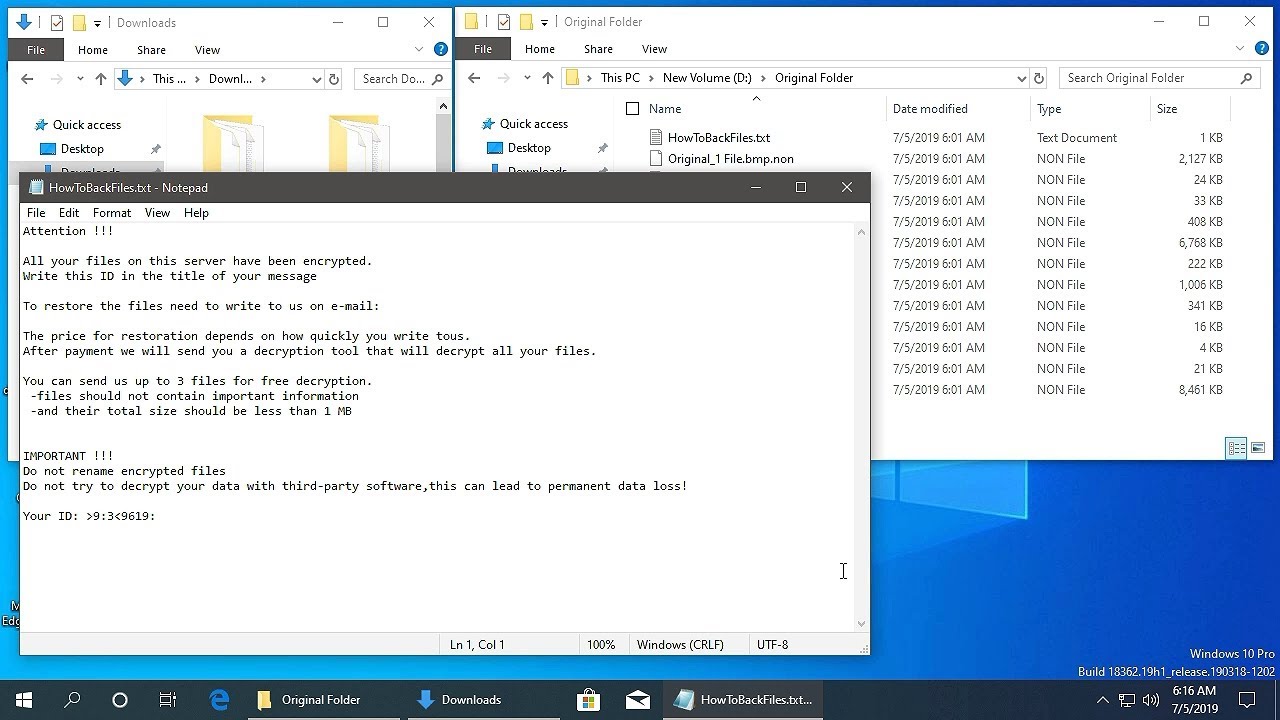The width and height of the screenshot is (1280, 720).
Task: Go up one level in Downloads window
Action: click(x=100, y=79)
